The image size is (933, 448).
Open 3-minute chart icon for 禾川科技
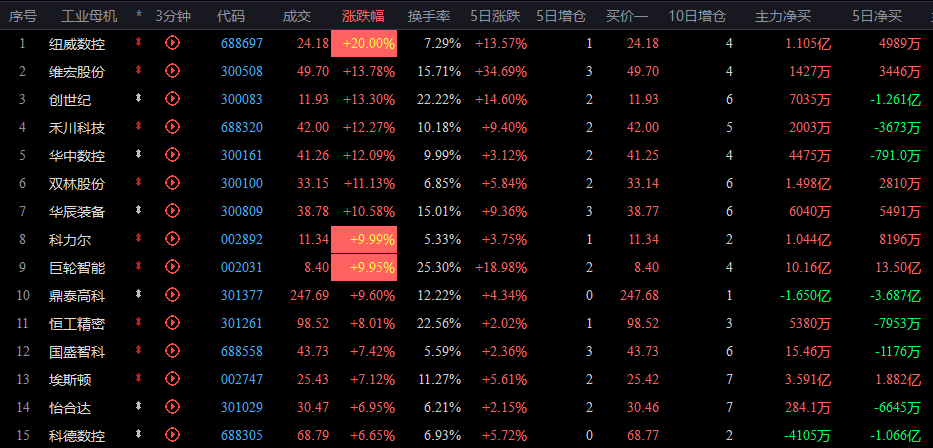tap(173, 127)
